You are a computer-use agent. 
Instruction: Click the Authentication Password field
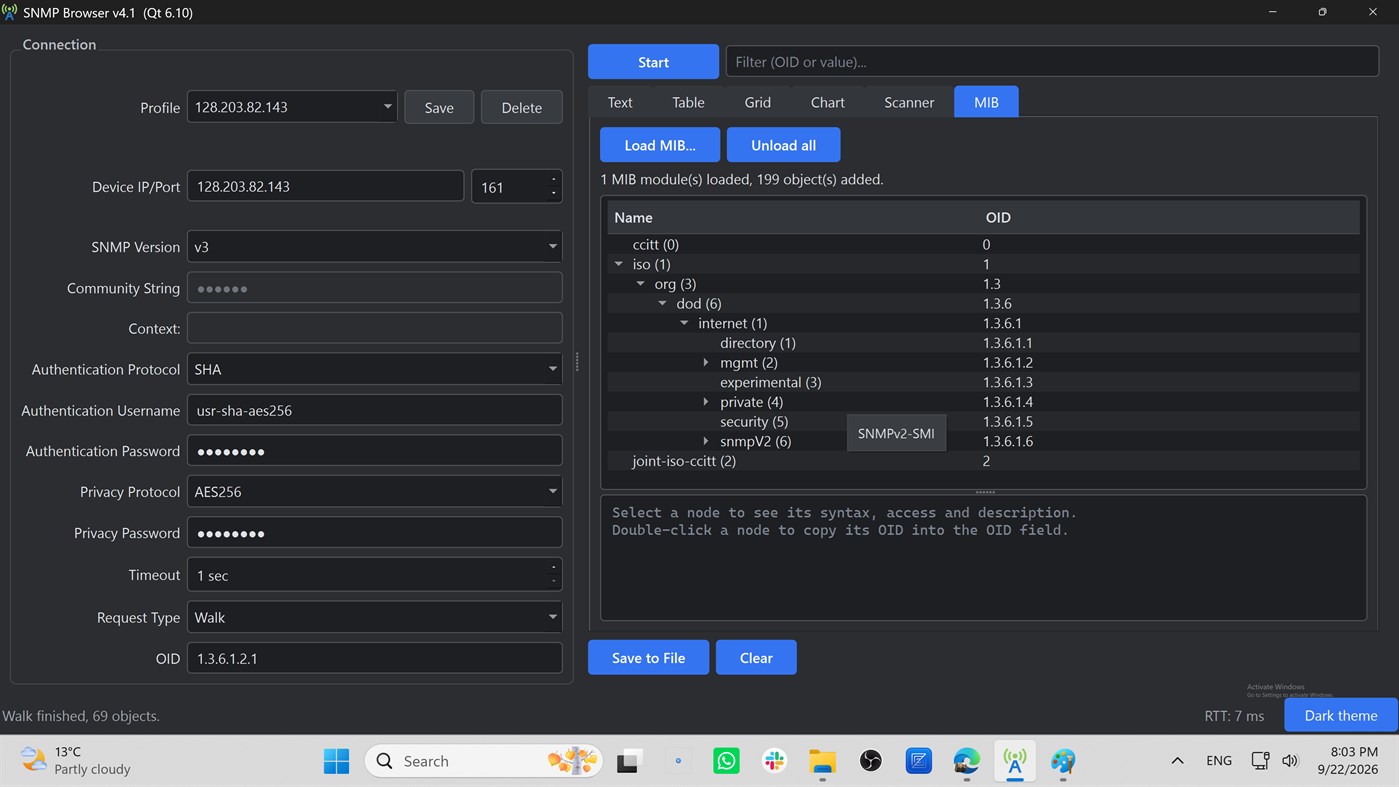click(x=374, y=451)
